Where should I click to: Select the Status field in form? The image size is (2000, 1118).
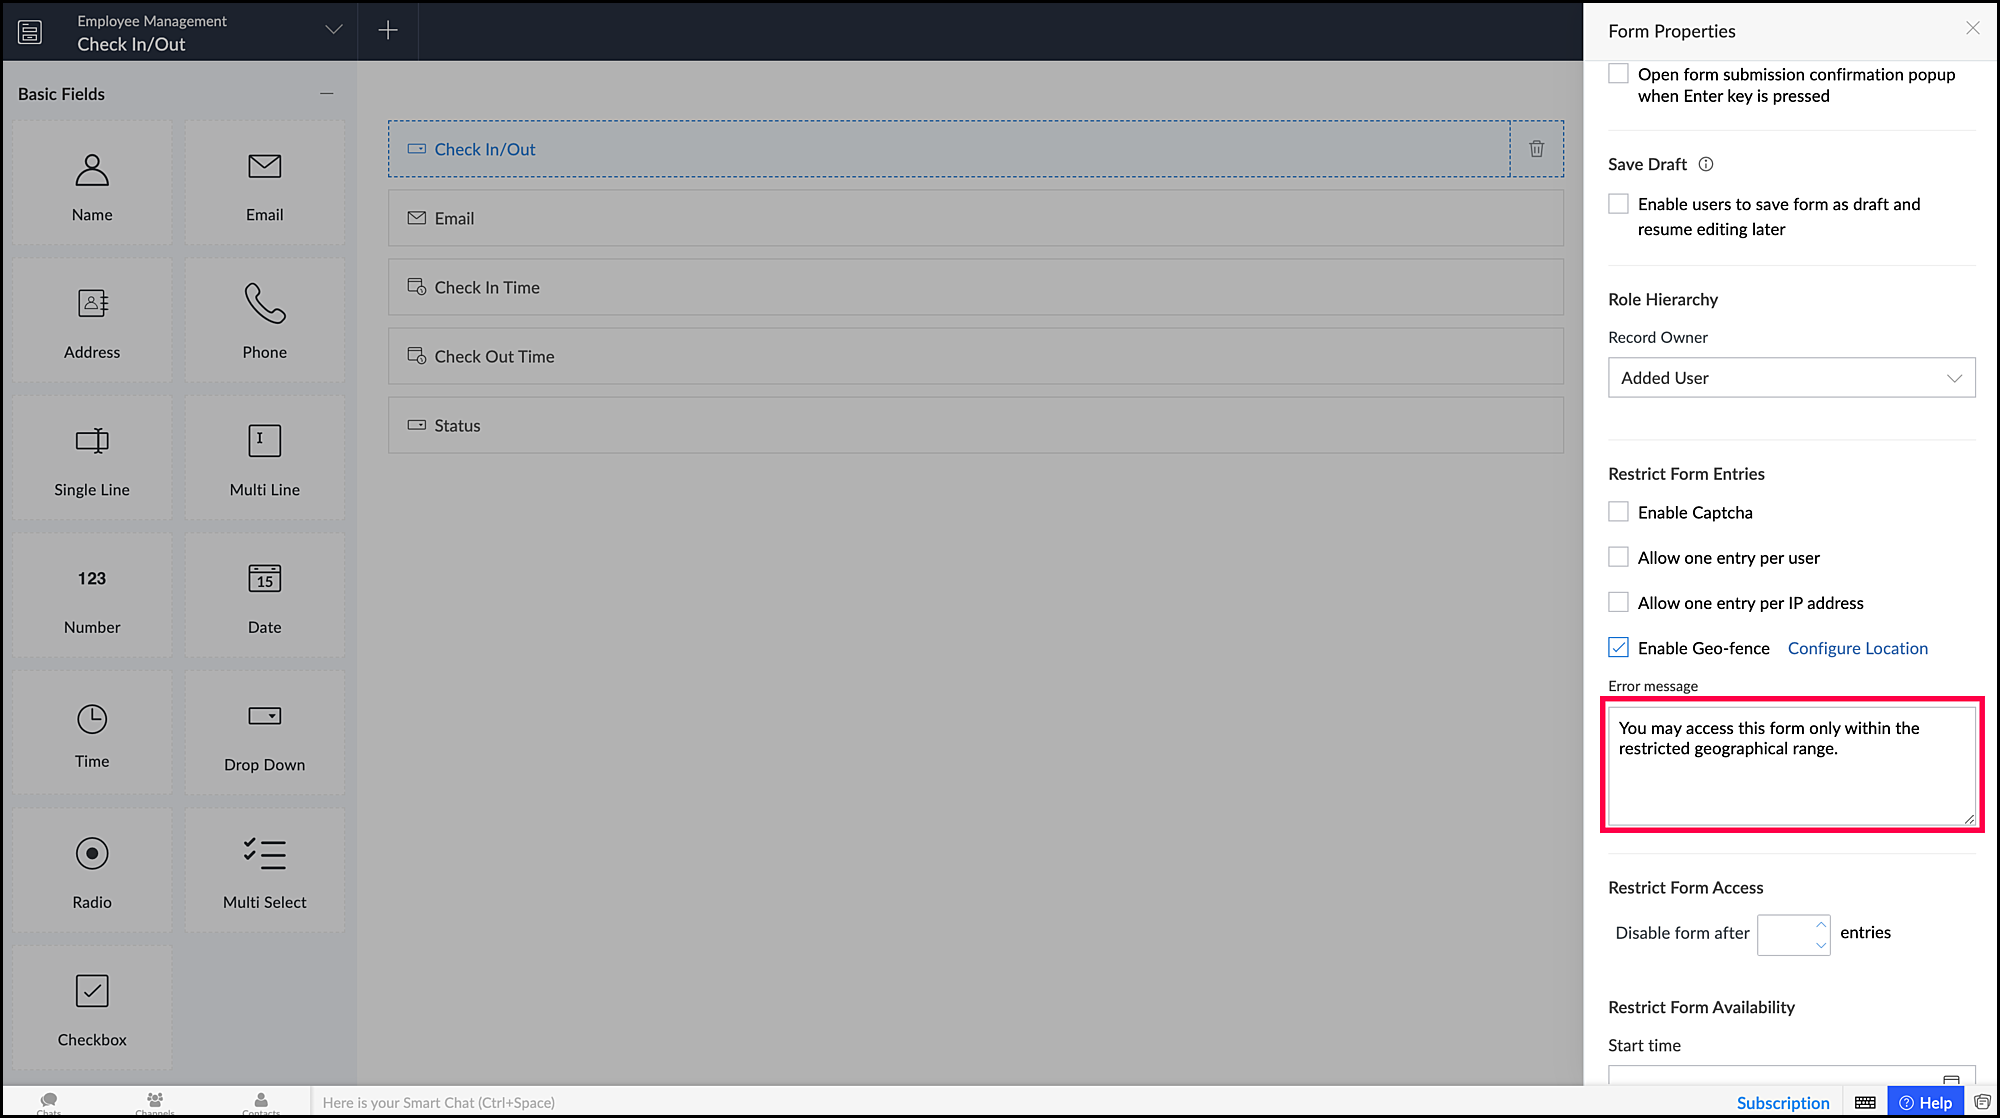(975, 425)
